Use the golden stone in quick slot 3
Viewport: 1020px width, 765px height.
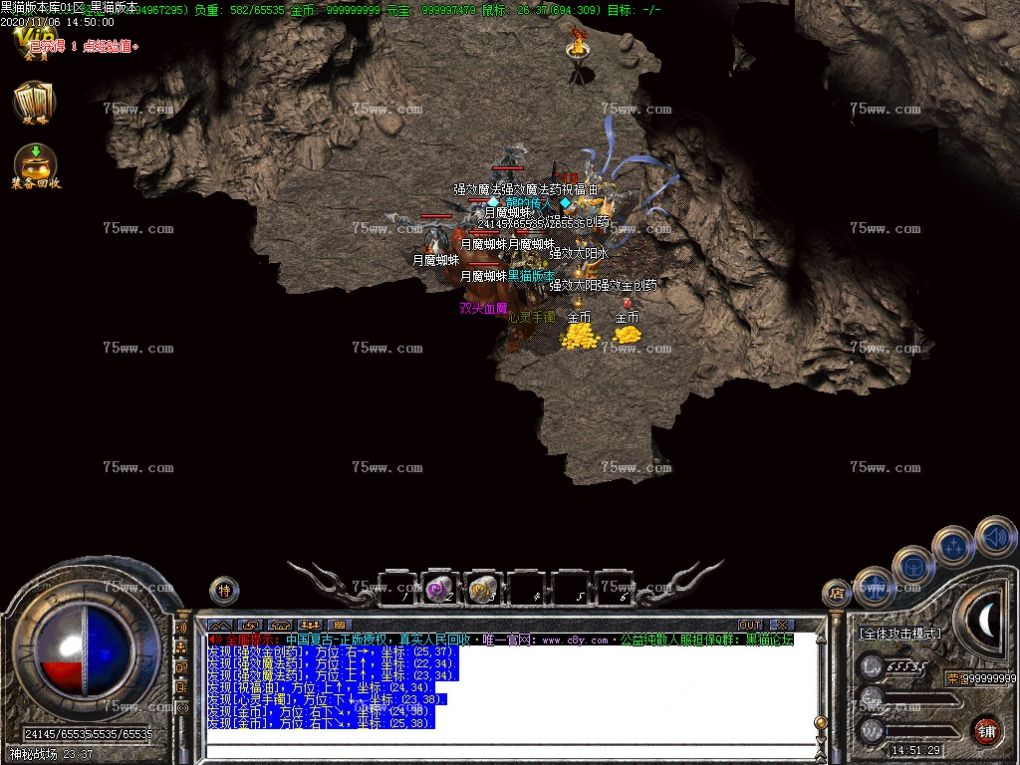[x=482, y=589]
